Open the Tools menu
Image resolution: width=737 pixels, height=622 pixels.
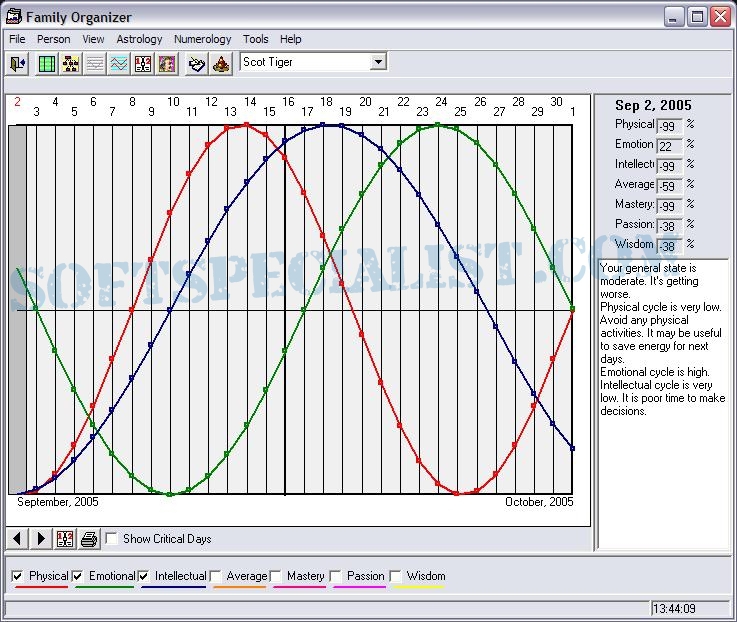pyautogui.click(x=255, y=39)
